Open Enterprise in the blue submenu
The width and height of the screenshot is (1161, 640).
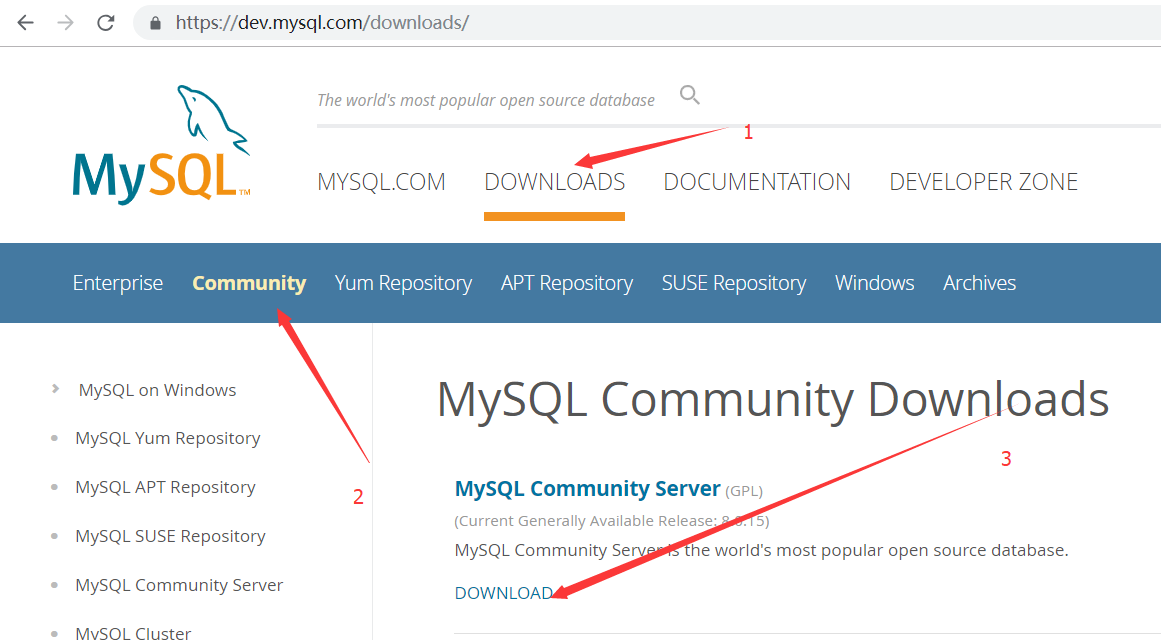point(118,283)
